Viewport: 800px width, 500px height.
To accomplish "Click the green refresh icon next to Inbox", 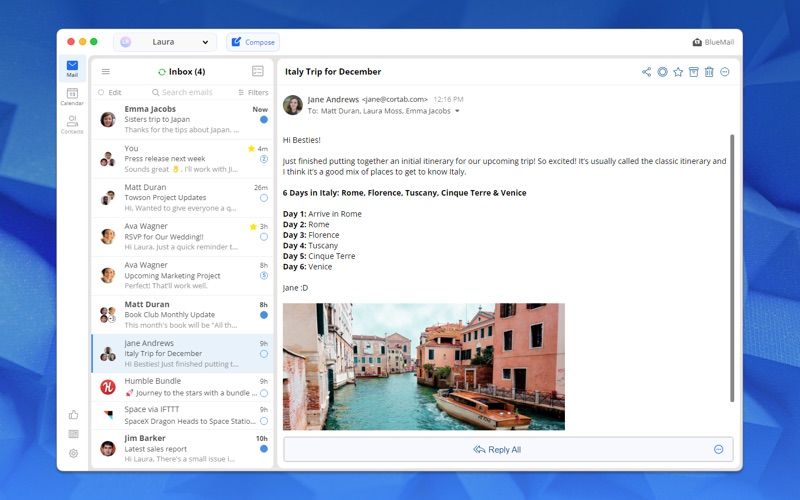I will click(162, 72).
